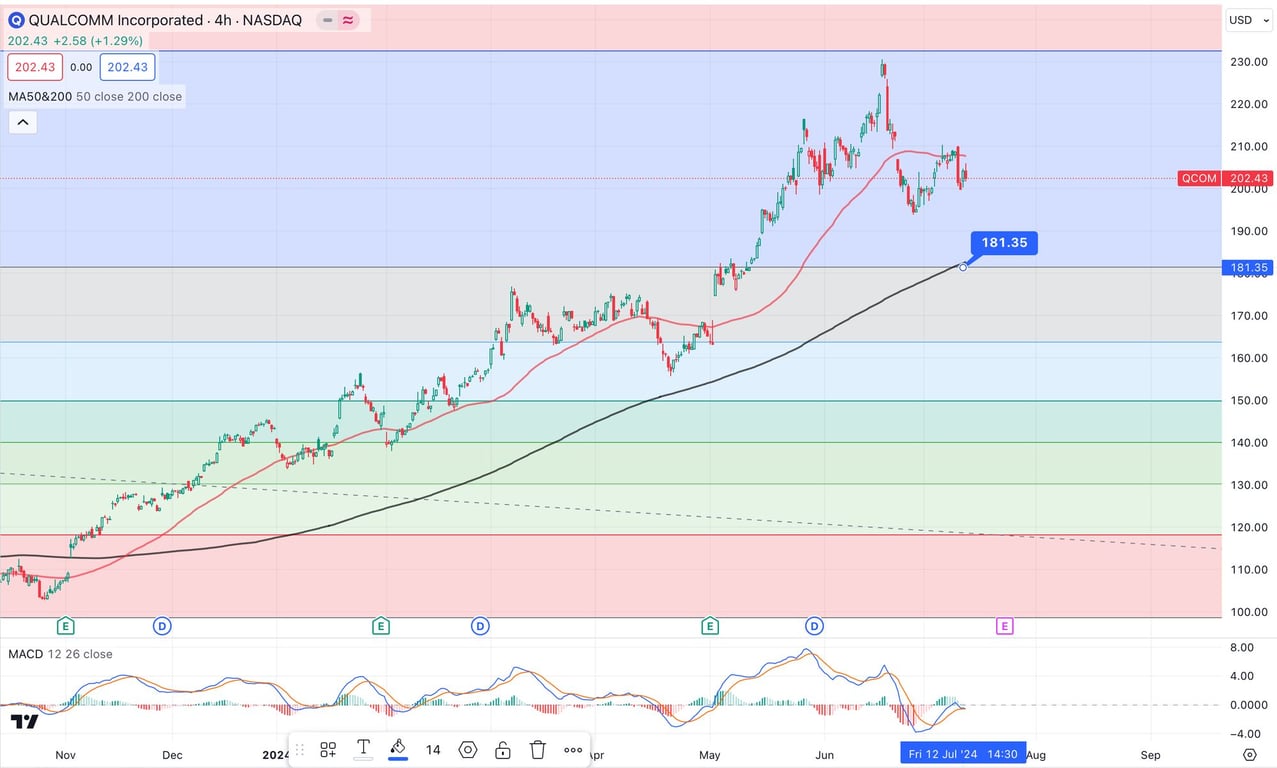The image size is (1277, 768).
Task: Open drawing settings hexagon icon
Action: pos(468,749)
